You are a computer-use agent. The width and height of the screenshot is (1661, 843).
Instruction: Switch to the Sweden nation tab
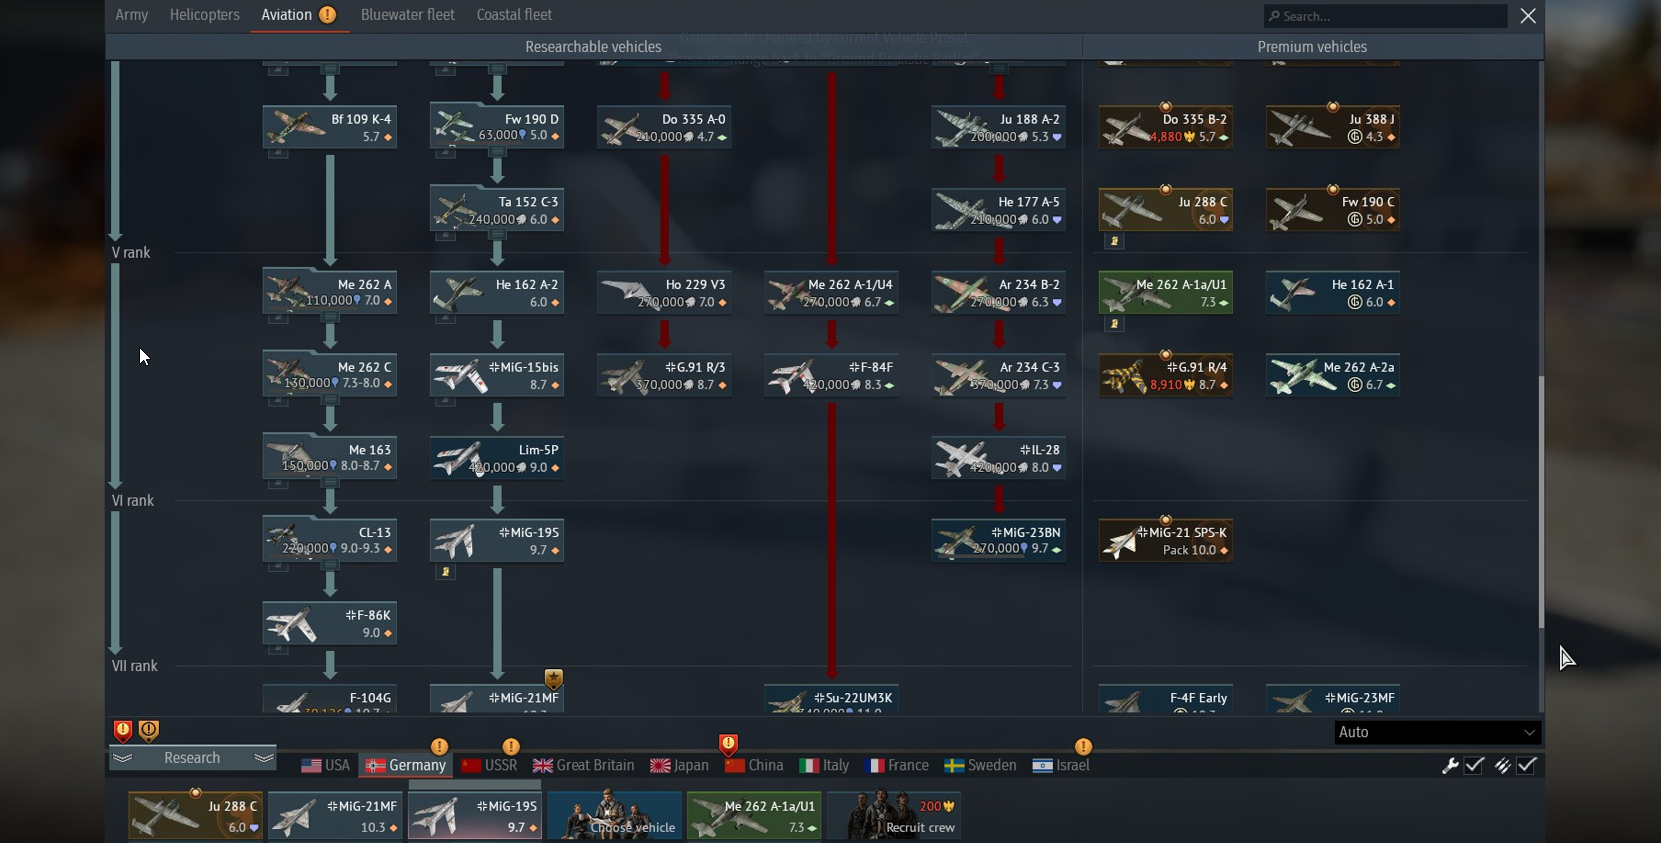click(981, 765)
